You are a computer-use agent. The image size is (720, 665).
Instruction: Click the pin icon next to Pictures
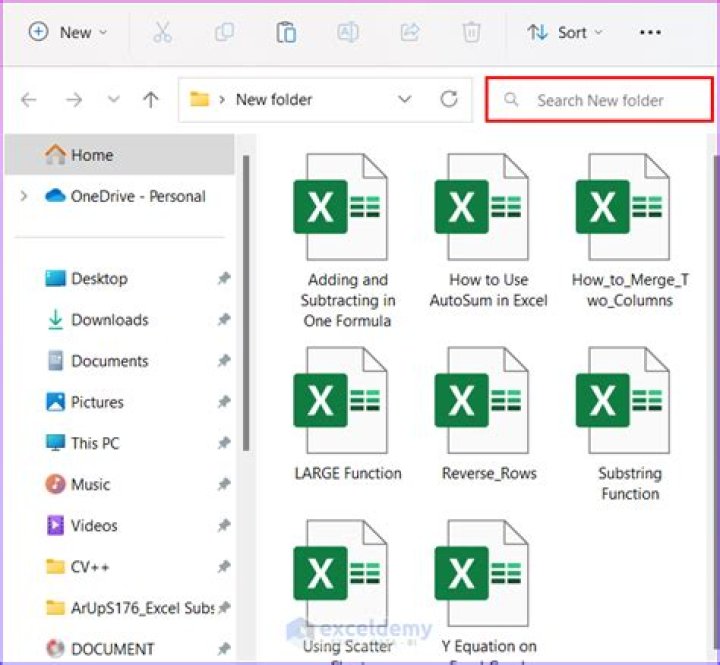[x=224, y=402]
